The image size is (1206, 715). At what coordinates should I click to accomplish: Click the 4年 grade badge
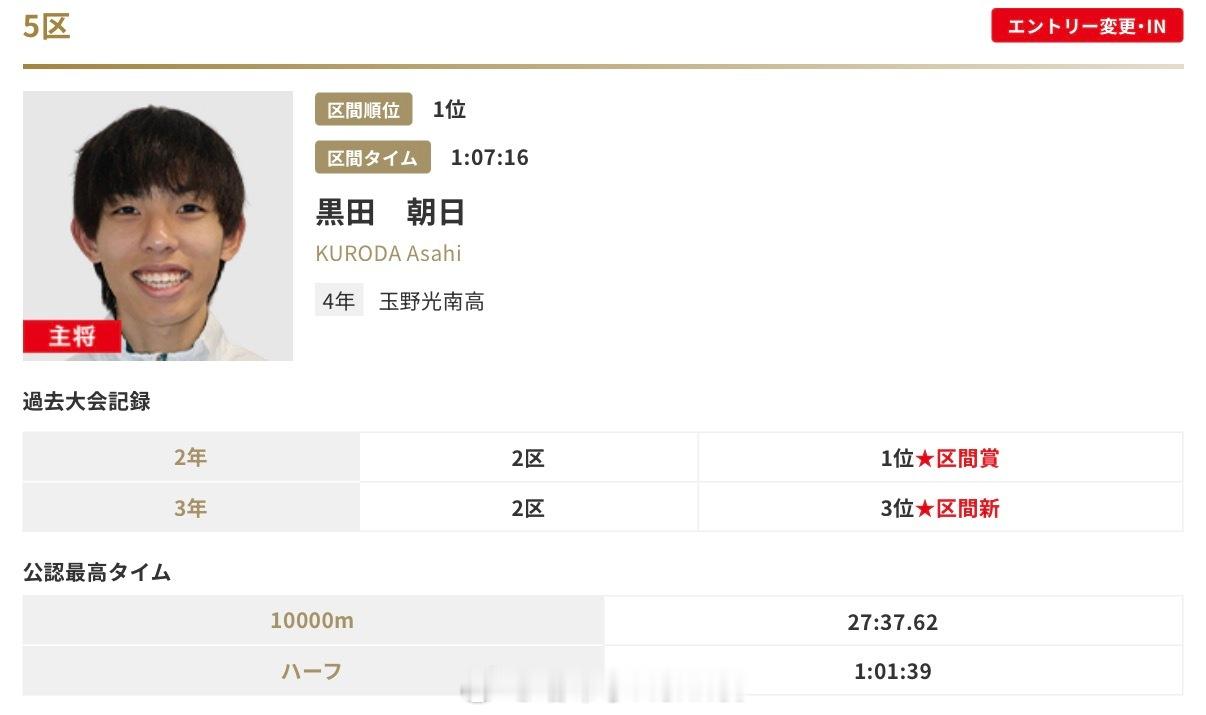tap(339, 301)
